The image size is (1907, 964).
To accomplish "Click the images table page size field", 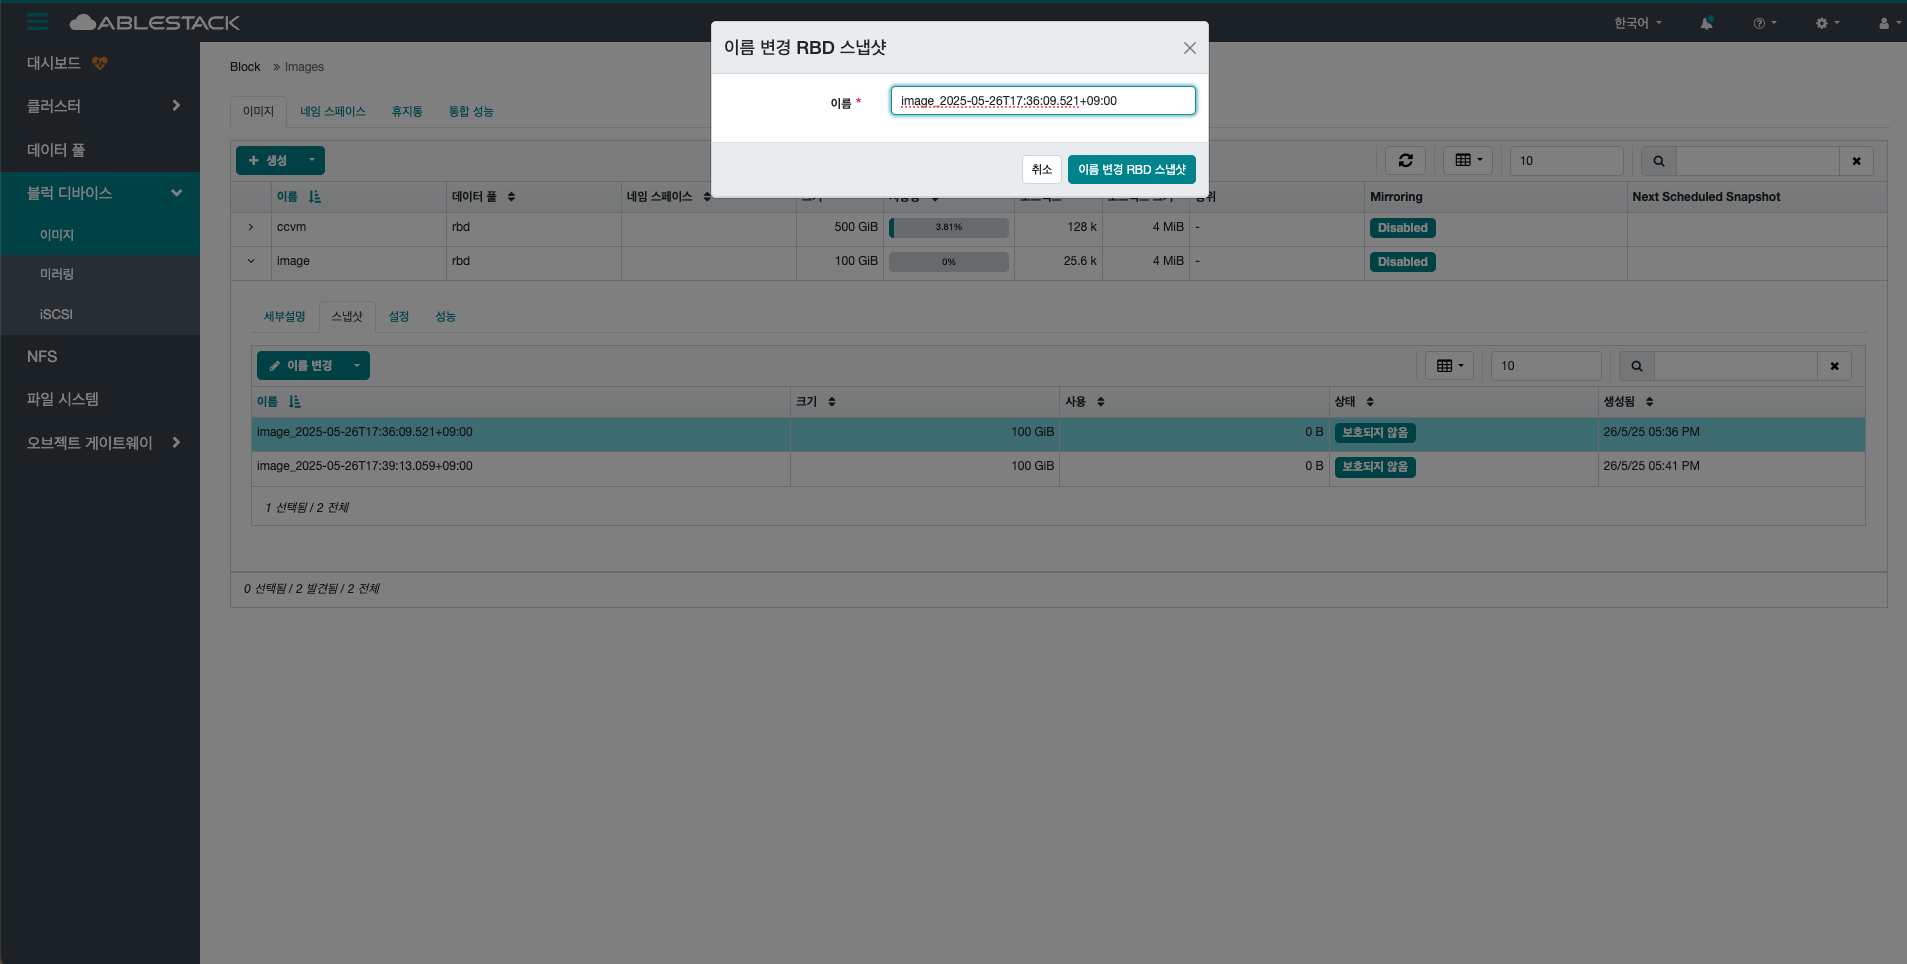I will (1567, 161).
